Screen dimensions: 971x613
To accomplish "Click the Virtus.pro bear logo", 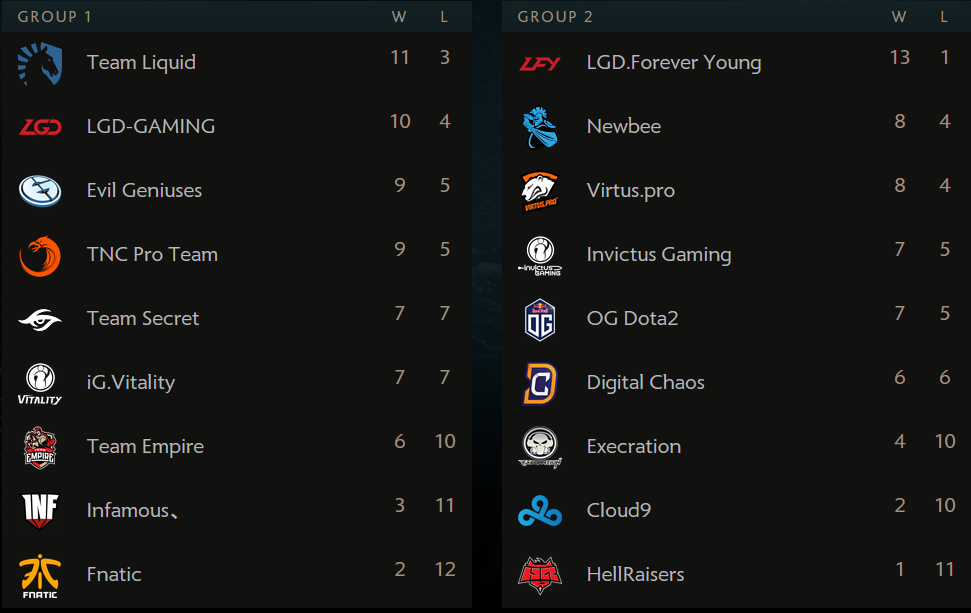I will [x=540, y=191].
